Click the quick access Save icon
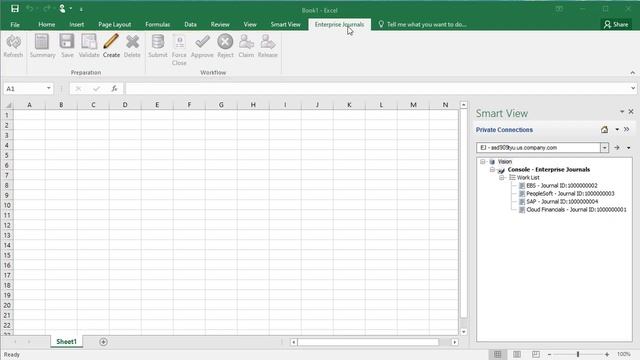This screenshot has width=640, height=360. (15, 9)
